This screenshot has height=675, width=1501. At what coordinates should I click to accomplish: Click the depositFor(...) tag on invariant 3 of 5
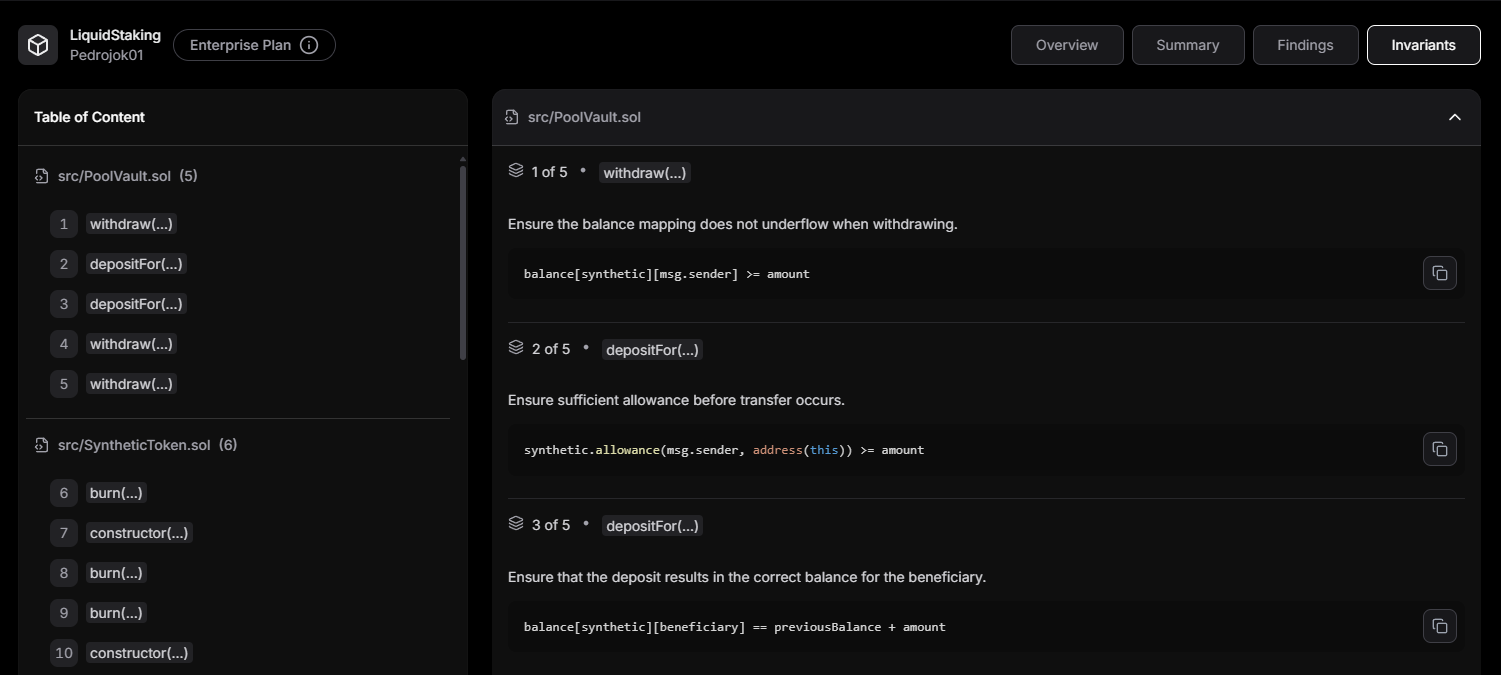coord(652,525)
